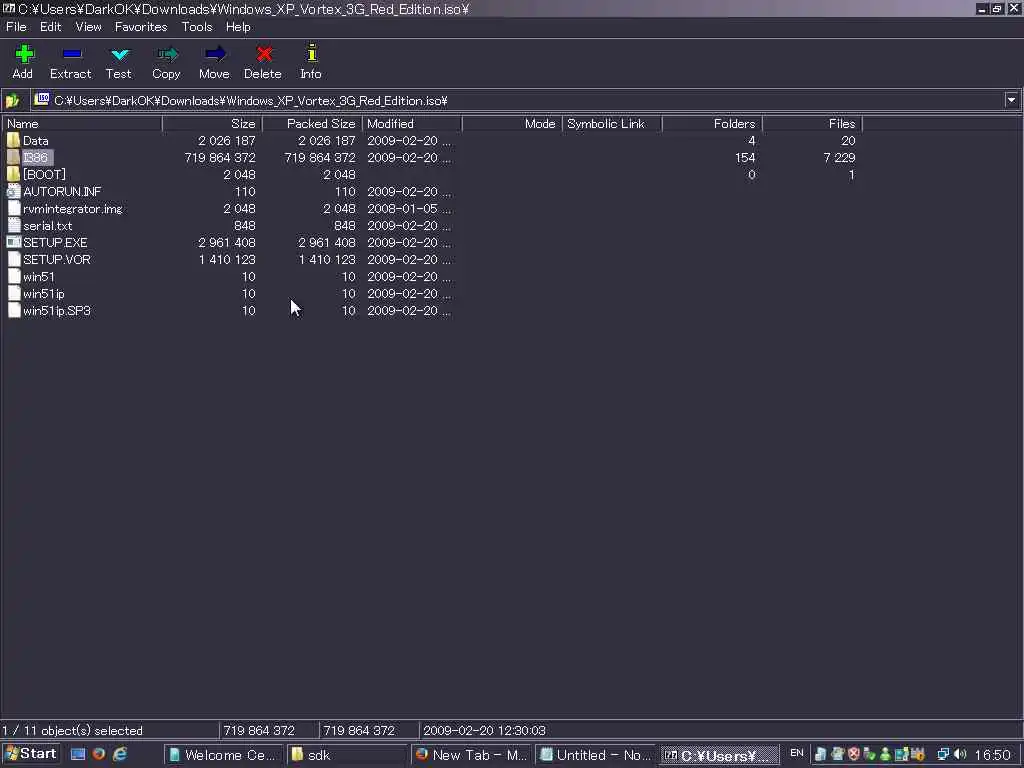The image size is (1024, 768).
Task: Open the Tools menu
Action: tap(197, 27)
